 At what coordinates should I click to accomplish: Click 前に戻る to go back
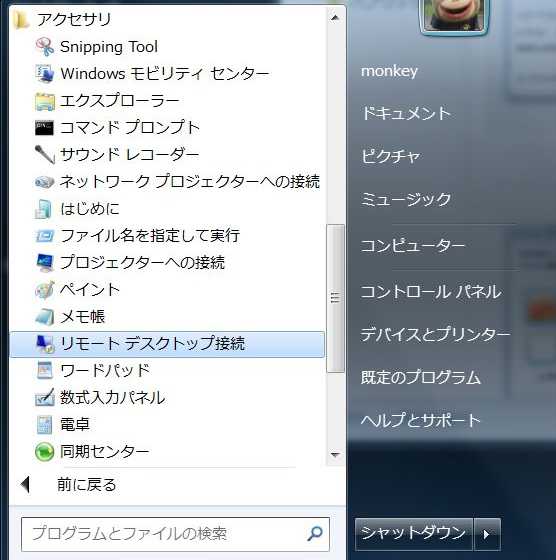tap(87, 485)
